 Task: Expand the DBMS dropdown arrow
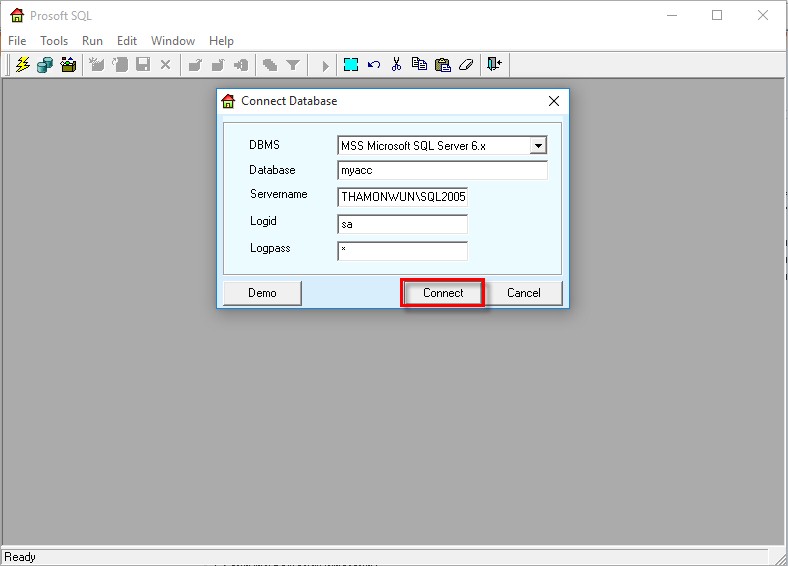(x=538, y=146)
